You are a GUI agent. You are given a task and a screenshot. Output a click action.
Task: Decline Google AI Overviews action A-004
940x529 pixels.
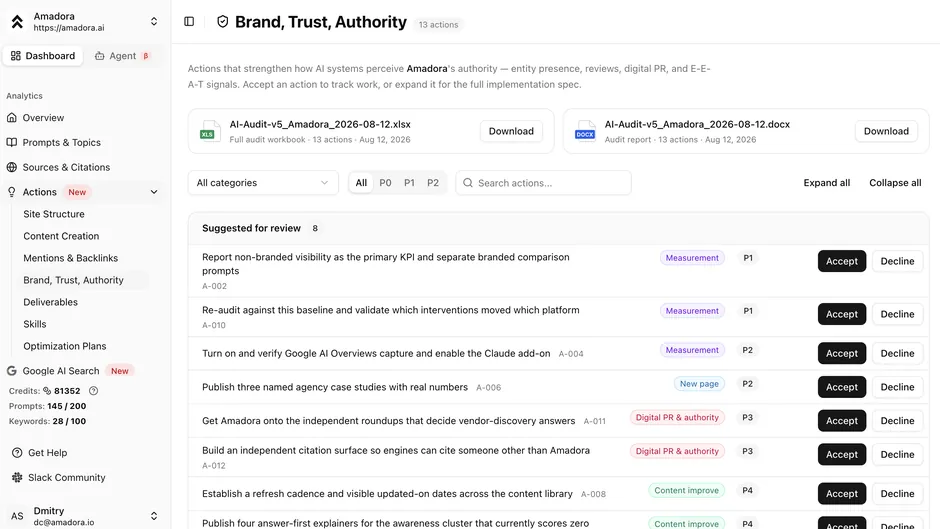(897, 353)
